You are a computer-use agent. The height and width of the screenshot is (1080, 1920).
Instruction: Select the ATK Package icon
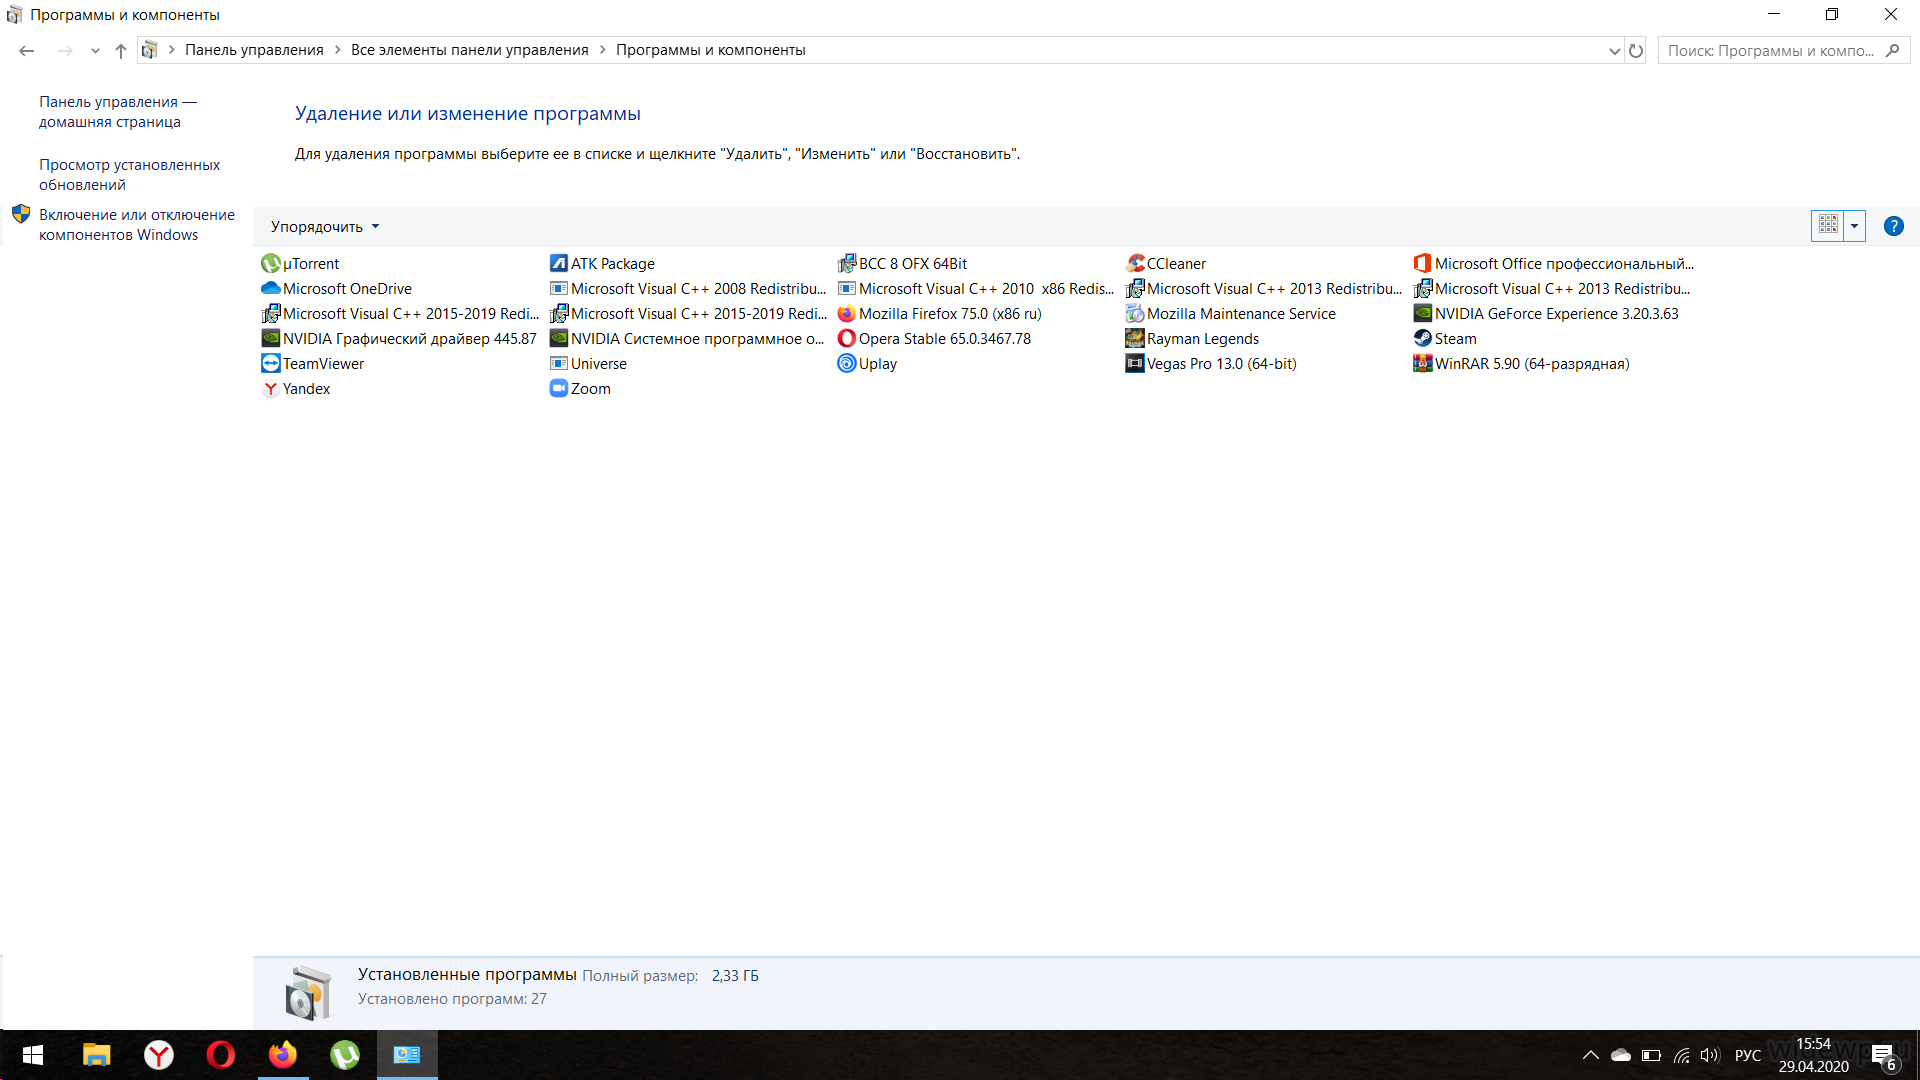pyautogui.click(x=558, y=264)
